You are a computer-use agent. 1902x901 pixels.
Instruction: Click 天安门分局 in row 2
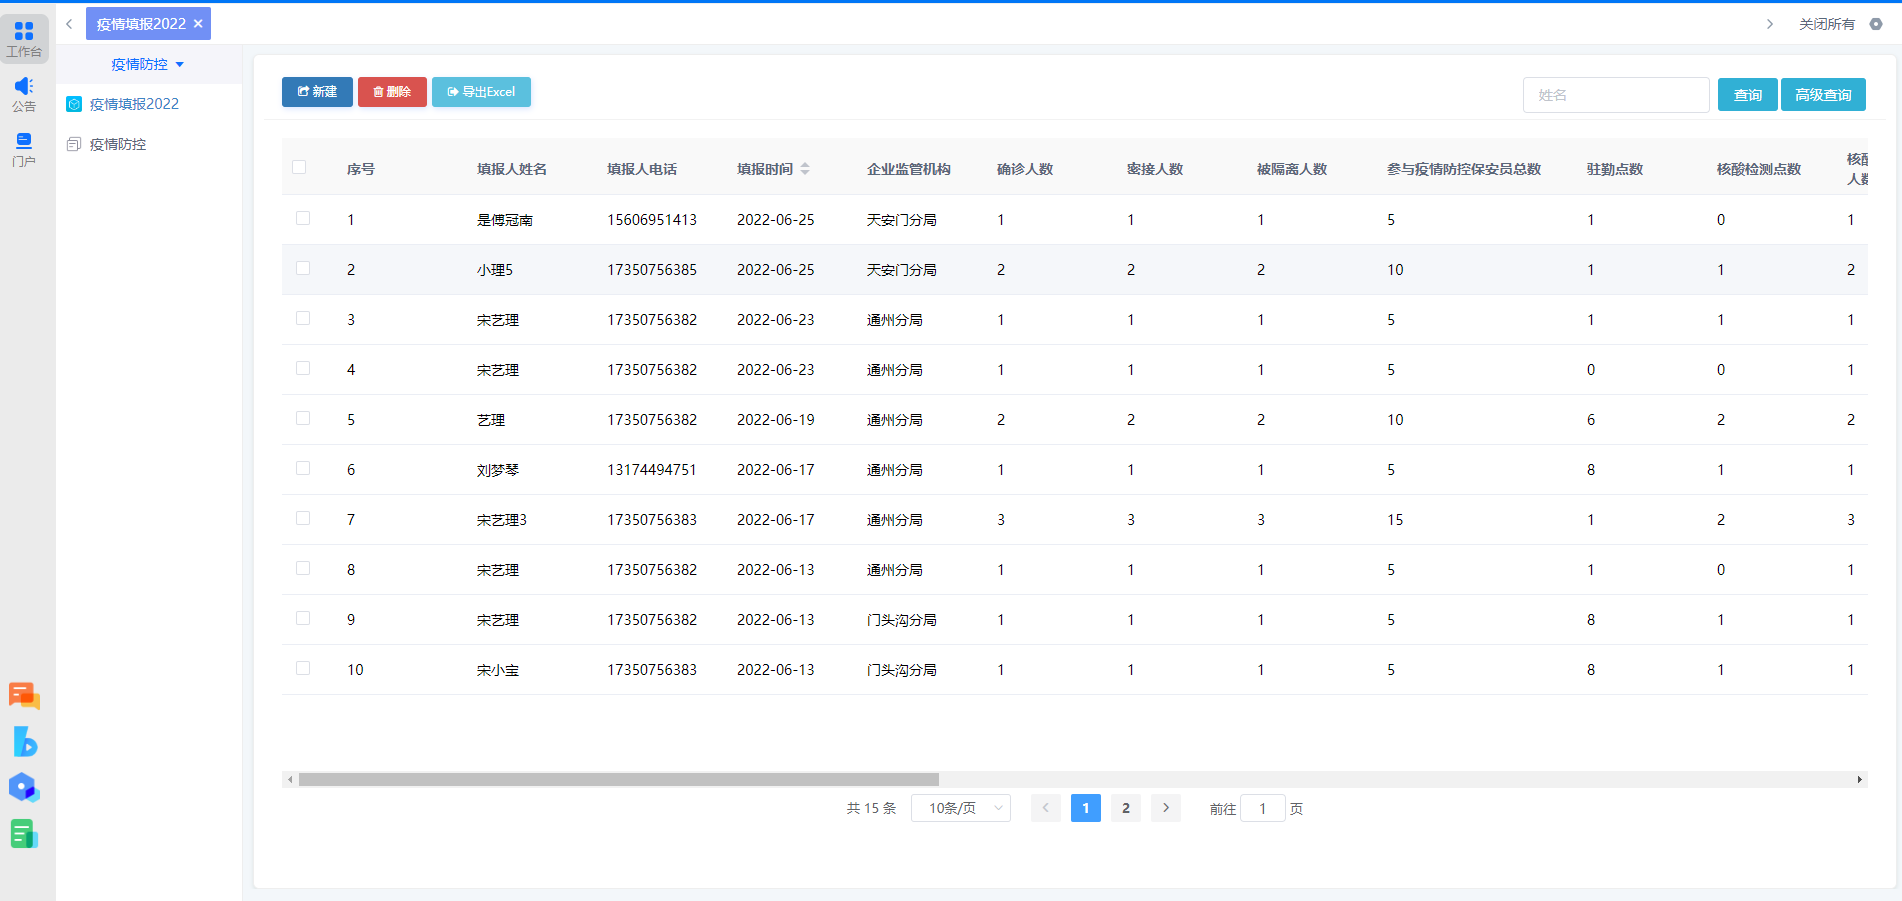pyautogui.click(x=902, y=270)
